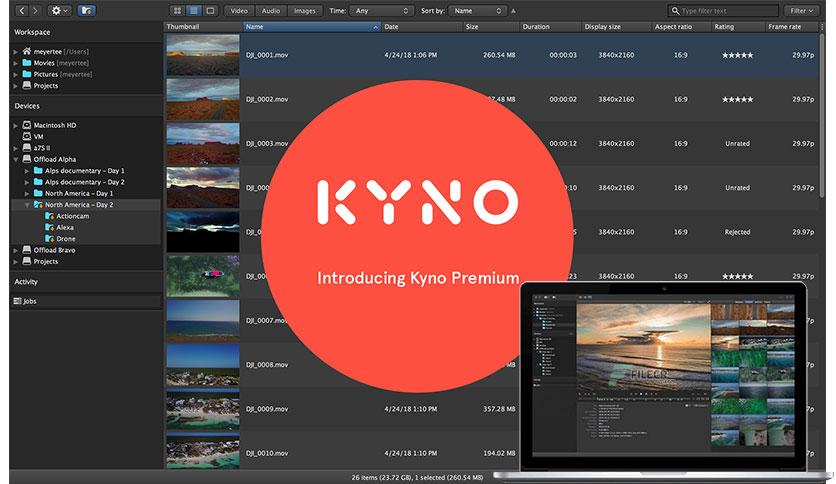Open the Drone subfolder icon
Image resolution: width=836 pixels, height=484 pixels.
[x=50, y=238]
